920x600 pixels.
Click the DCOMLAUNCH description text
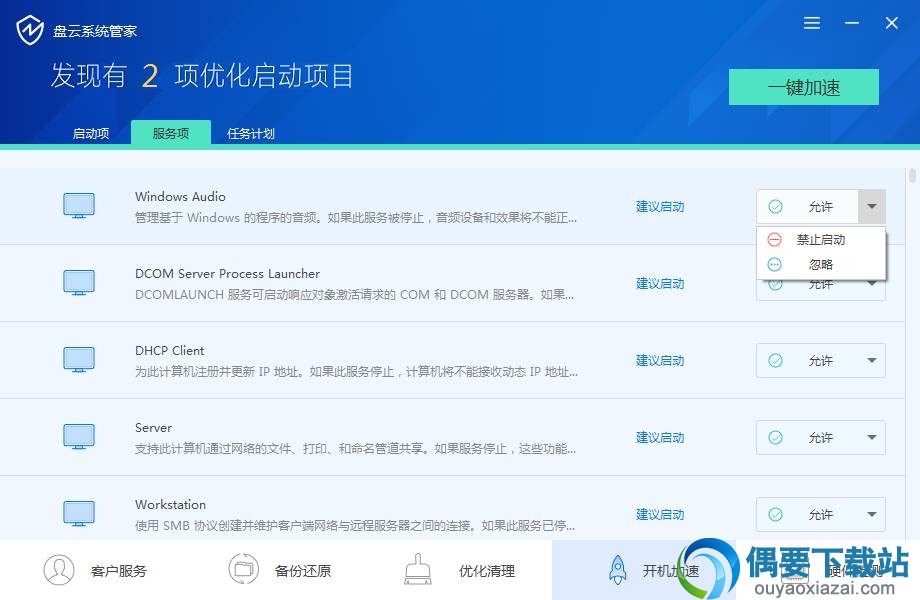[354, 294]
